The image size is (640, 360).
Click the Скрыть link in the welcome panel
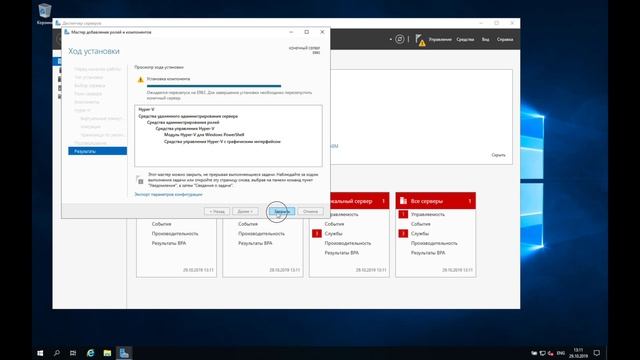point(498,155)
